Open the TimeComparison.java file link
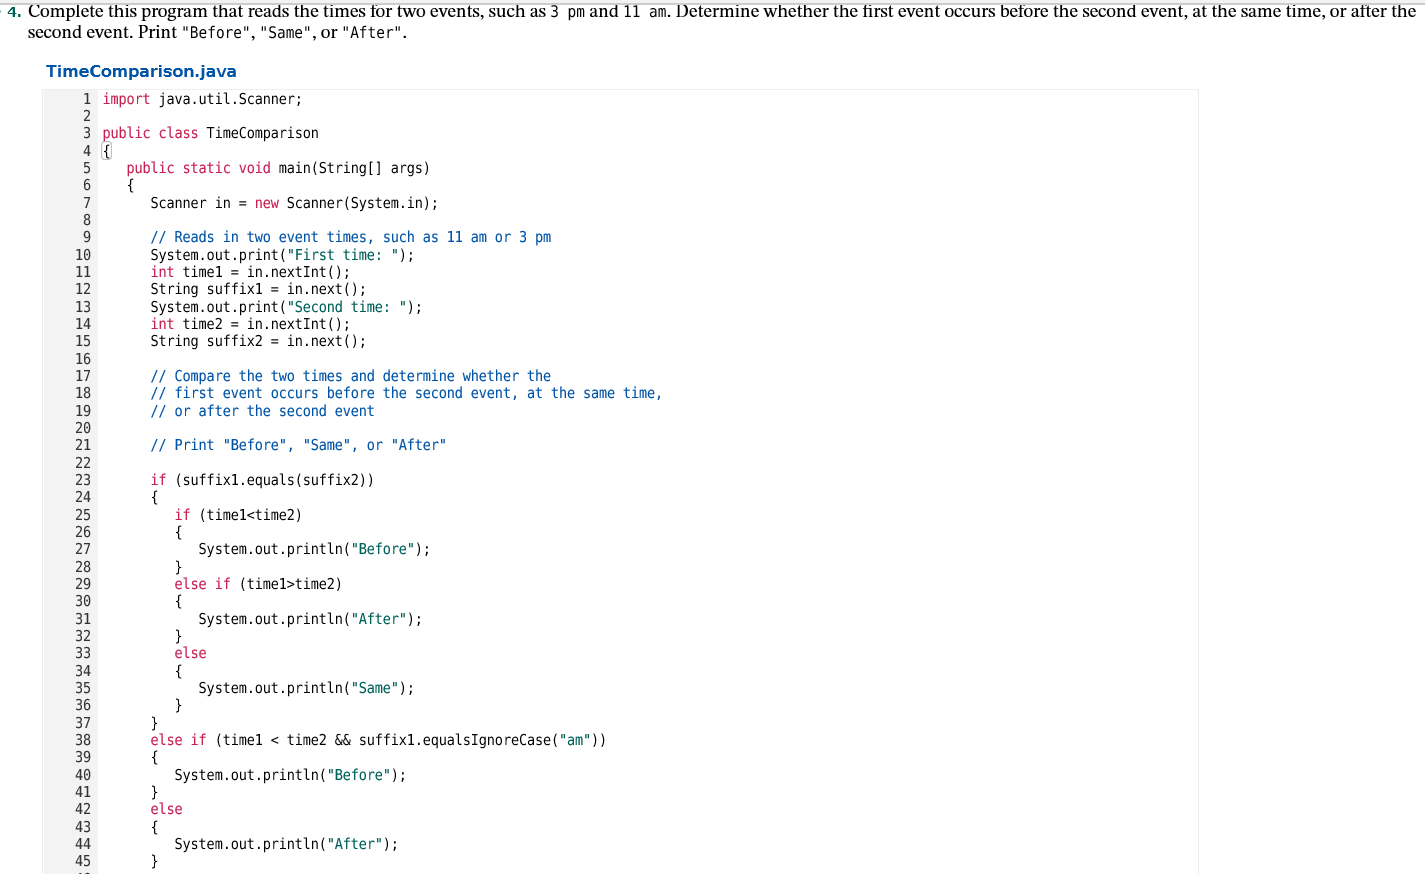The width and height of the screenshot is (1425, 874). pos(141,71)
